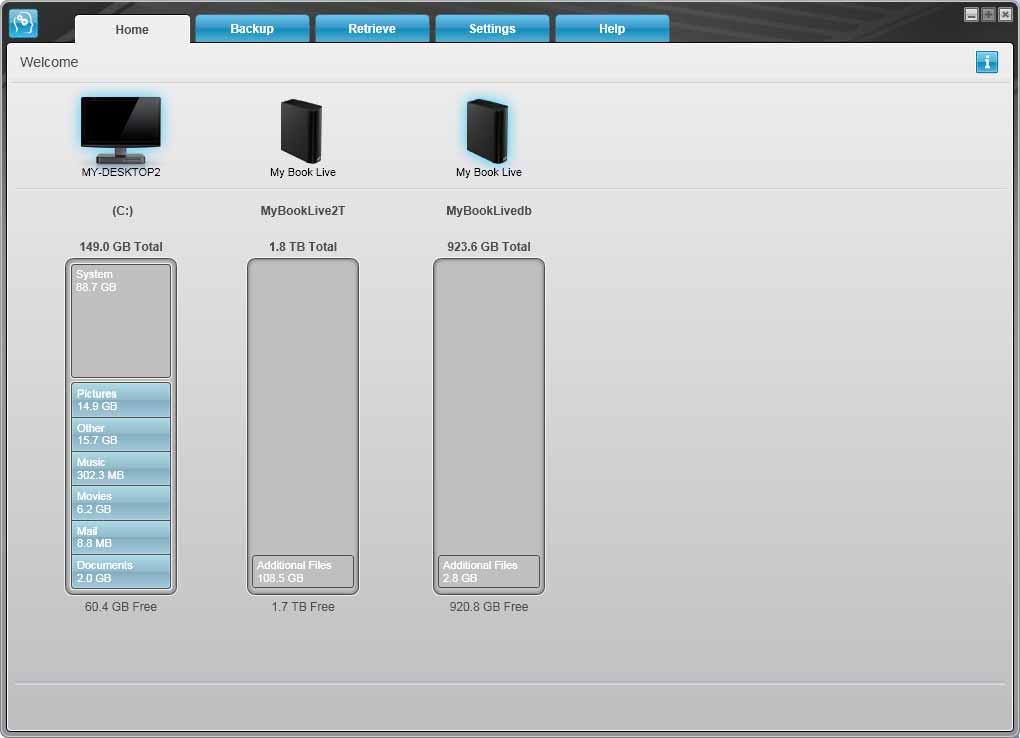This screenshot has width=1020, height=738.
Task: Select the Documents 2.0 GB category
Action: coord(121,571)
